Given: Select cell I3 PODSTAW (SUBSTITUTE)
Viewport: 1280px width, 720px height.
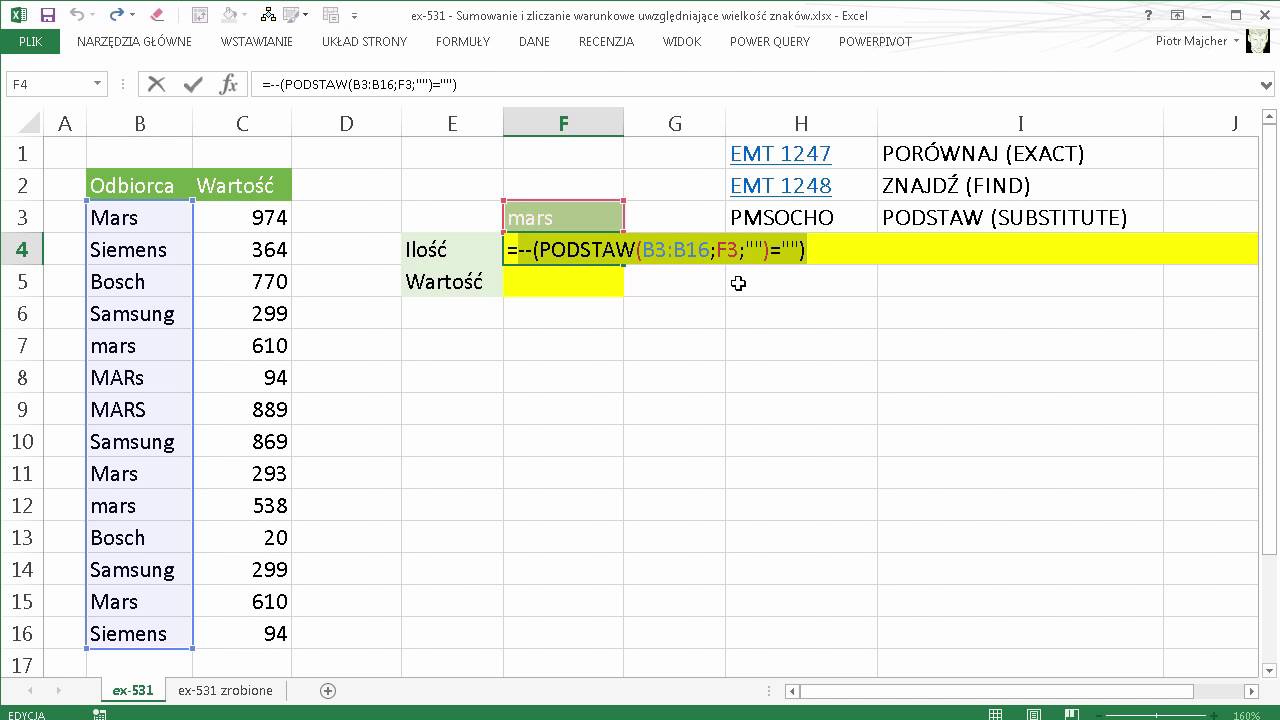Looking at the screenshot, I should coord(1021,217).
